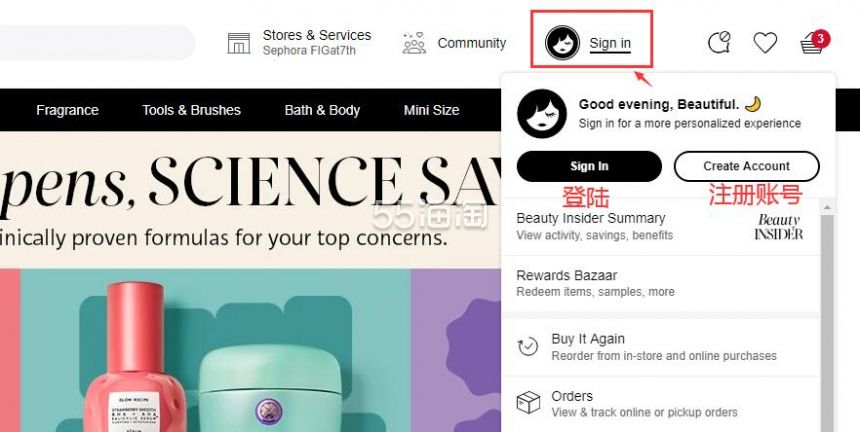The width and height of the screenshot is (860, 432).
Task: Click the dropdown panel scrollbar up arrow
Action: [827, 207]
